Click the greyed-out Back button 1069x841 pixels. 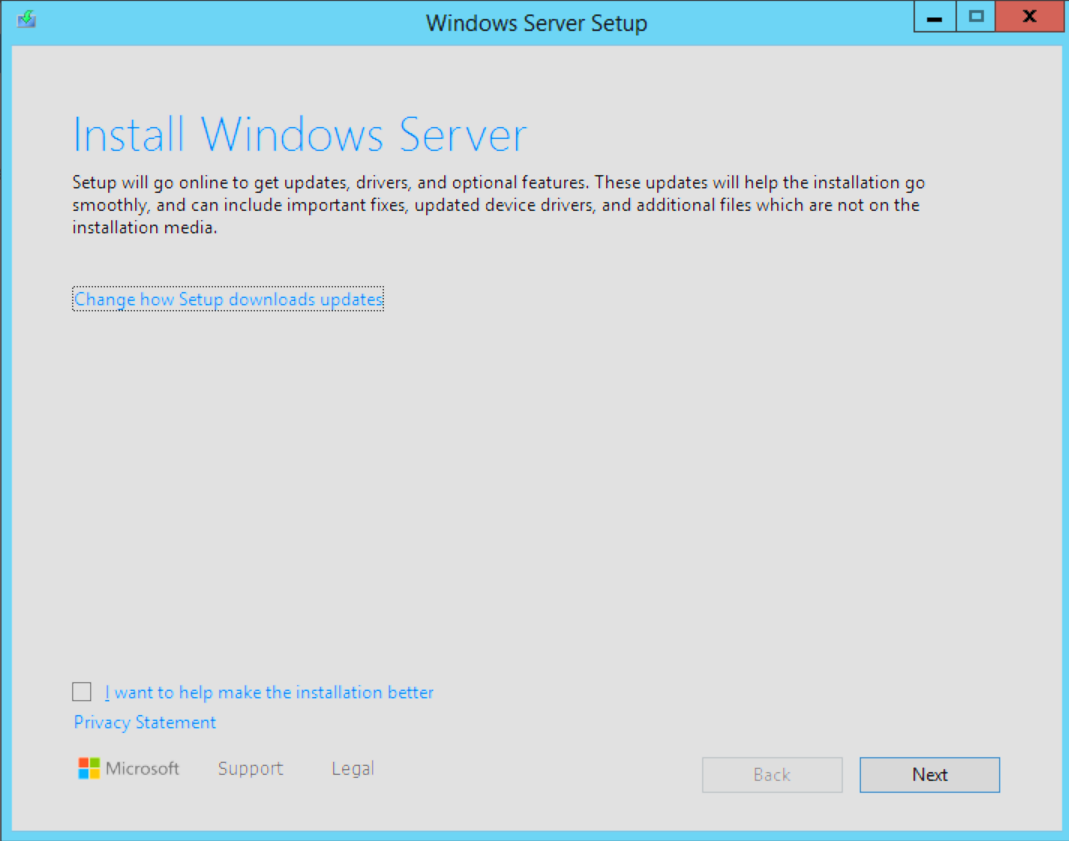pyautogui.click(x=771, y=775)
